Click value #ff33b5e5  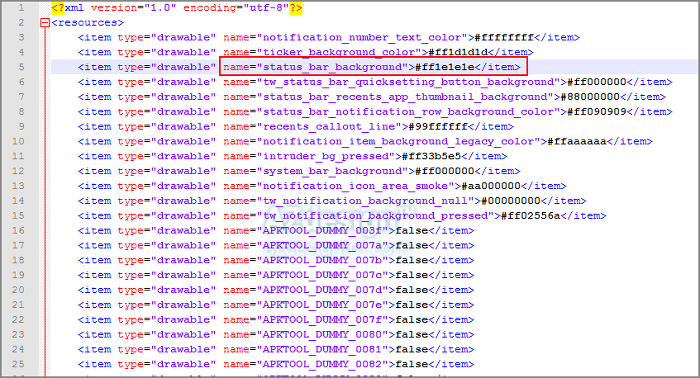coord(431,156)
